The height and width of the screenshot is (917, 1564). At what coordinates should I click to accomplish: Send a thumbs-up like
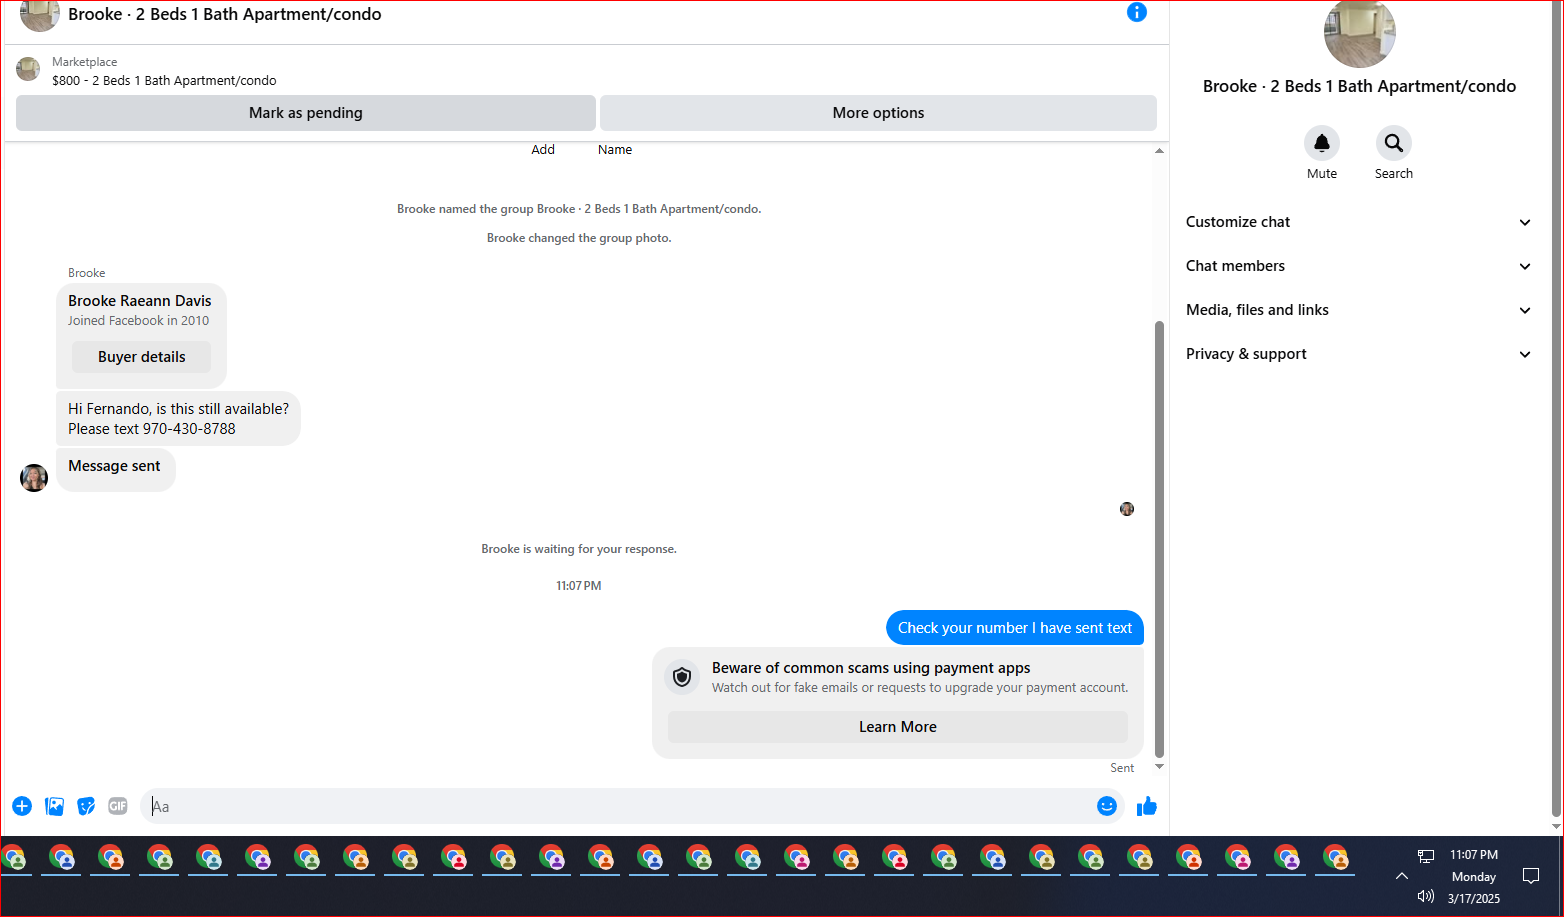pyautogui.click(x=1147, y=806)
